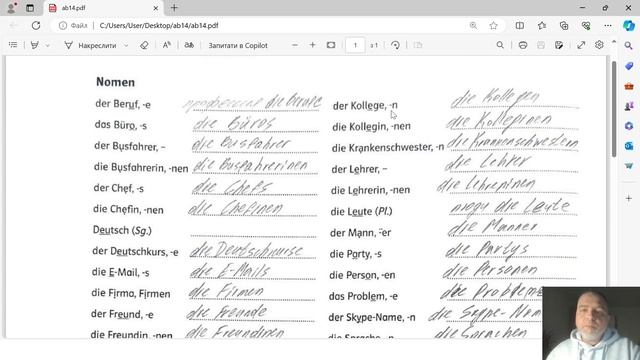This screenshot has width=640, height=360.
Task: Zoom out with the minus button
Action: [x=295, y=45]
